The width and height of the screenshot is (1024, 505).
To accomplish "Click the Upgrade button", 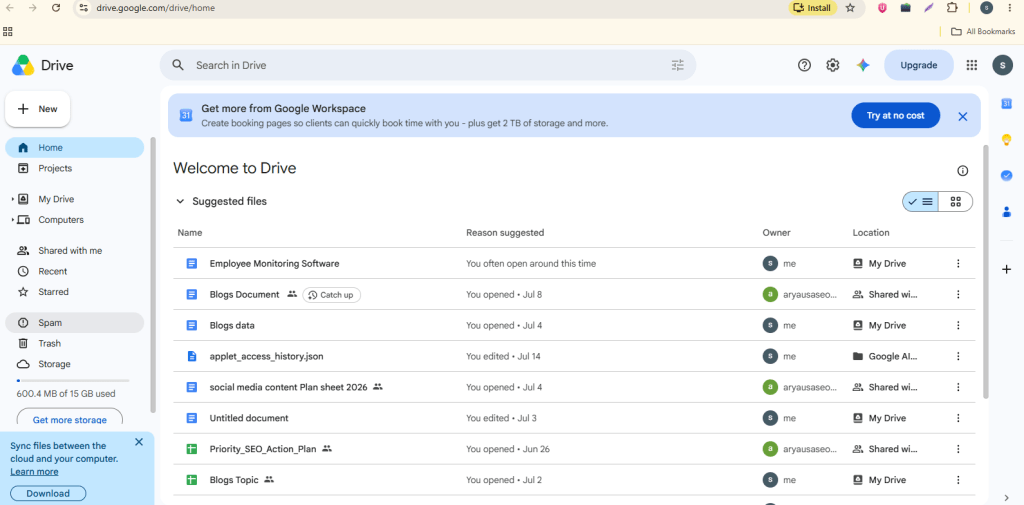I will [x=918, y=65].
